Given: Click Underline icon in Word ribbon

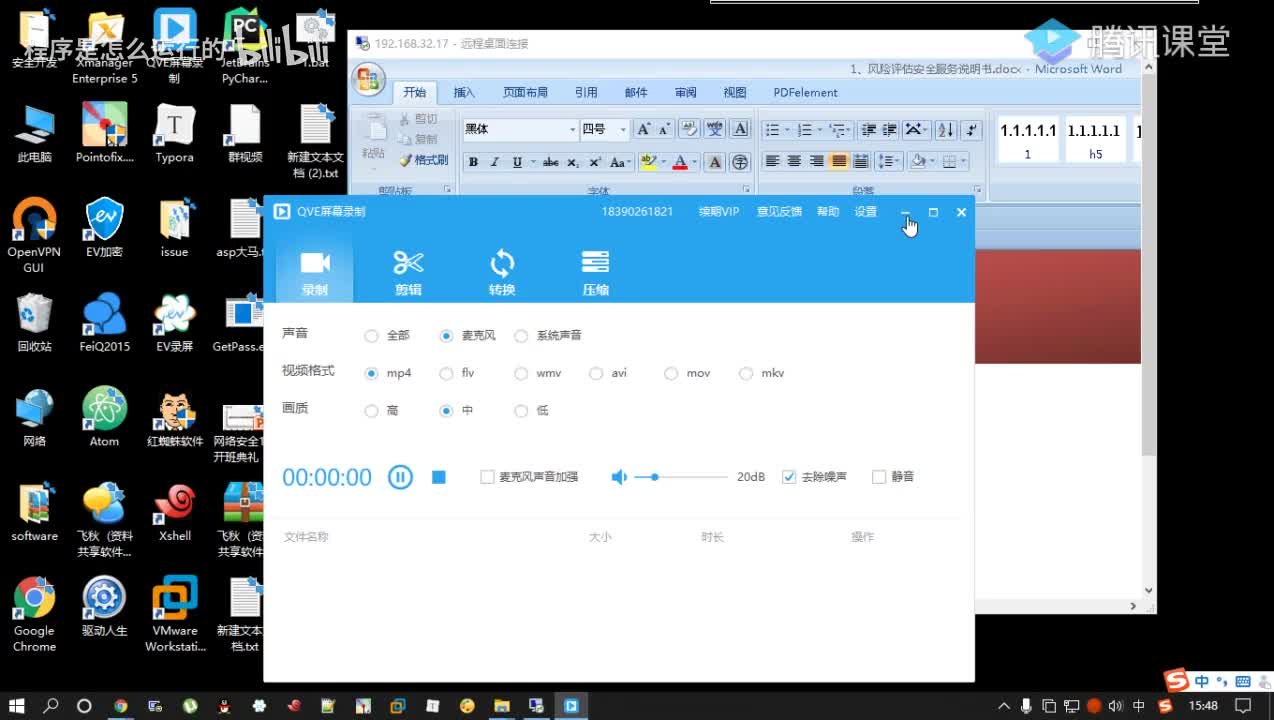Looking at the screenshot, I should (517, 162).
